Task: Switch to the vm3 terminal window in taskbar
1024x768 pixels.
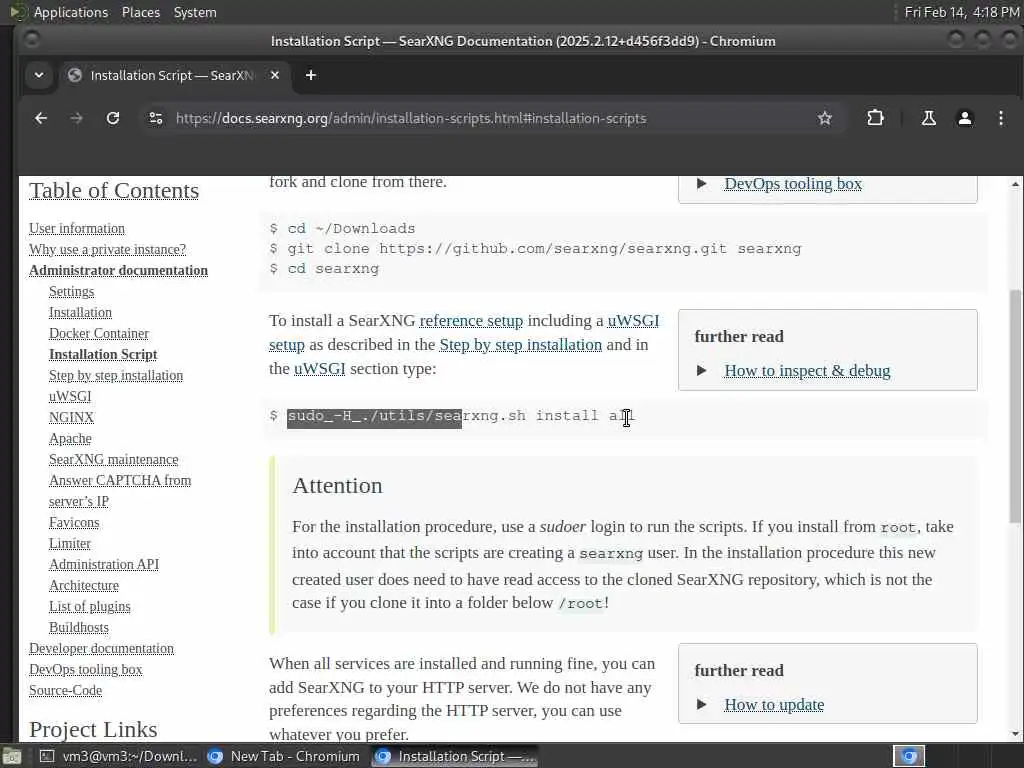Action: 118,756
